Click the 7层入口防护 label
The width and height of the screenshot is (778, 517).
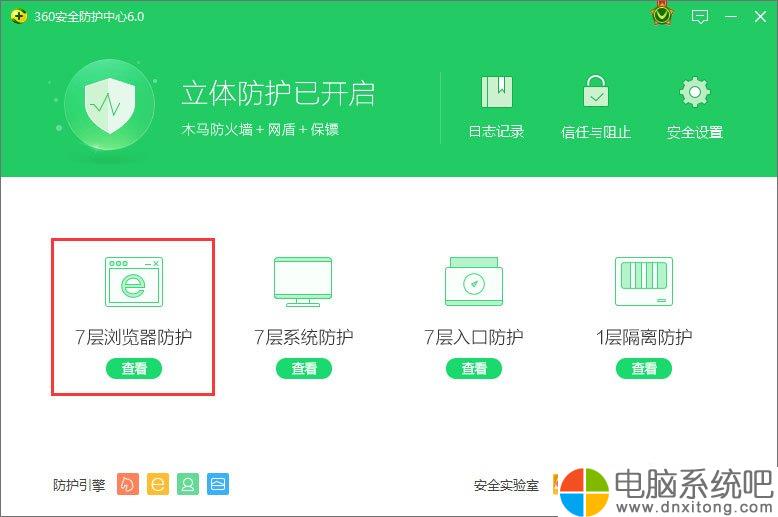(474, 337)
